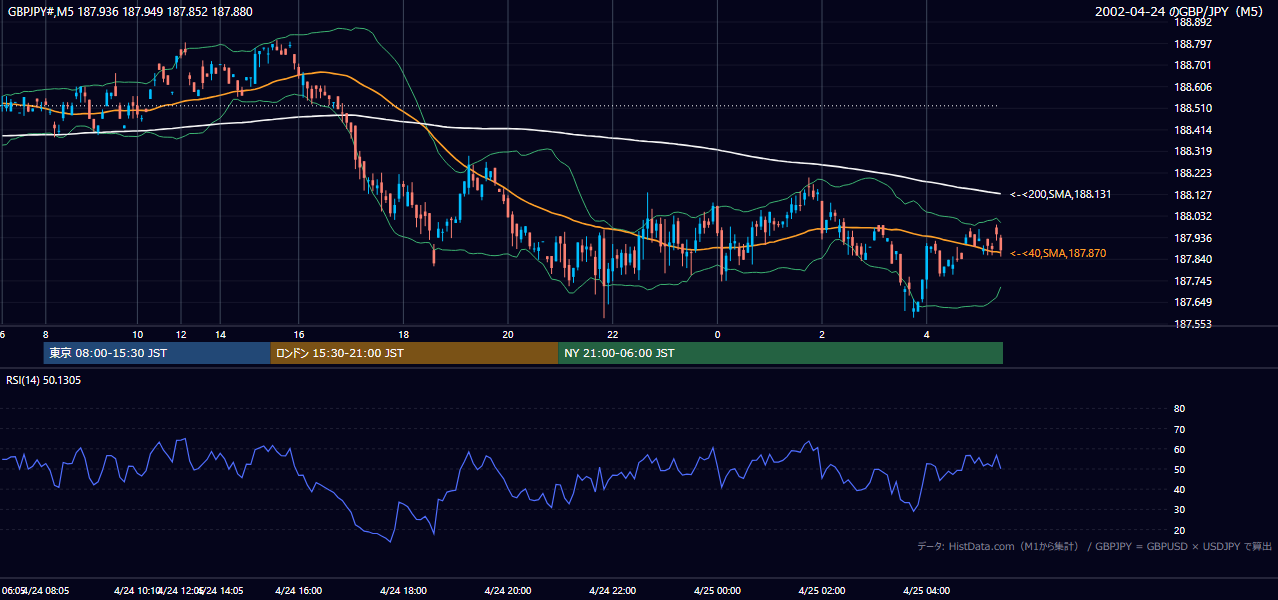Click price level 187.553 on the axis
The height and width of the screenshot is (600, 1278).
[x=1192, y=324]
